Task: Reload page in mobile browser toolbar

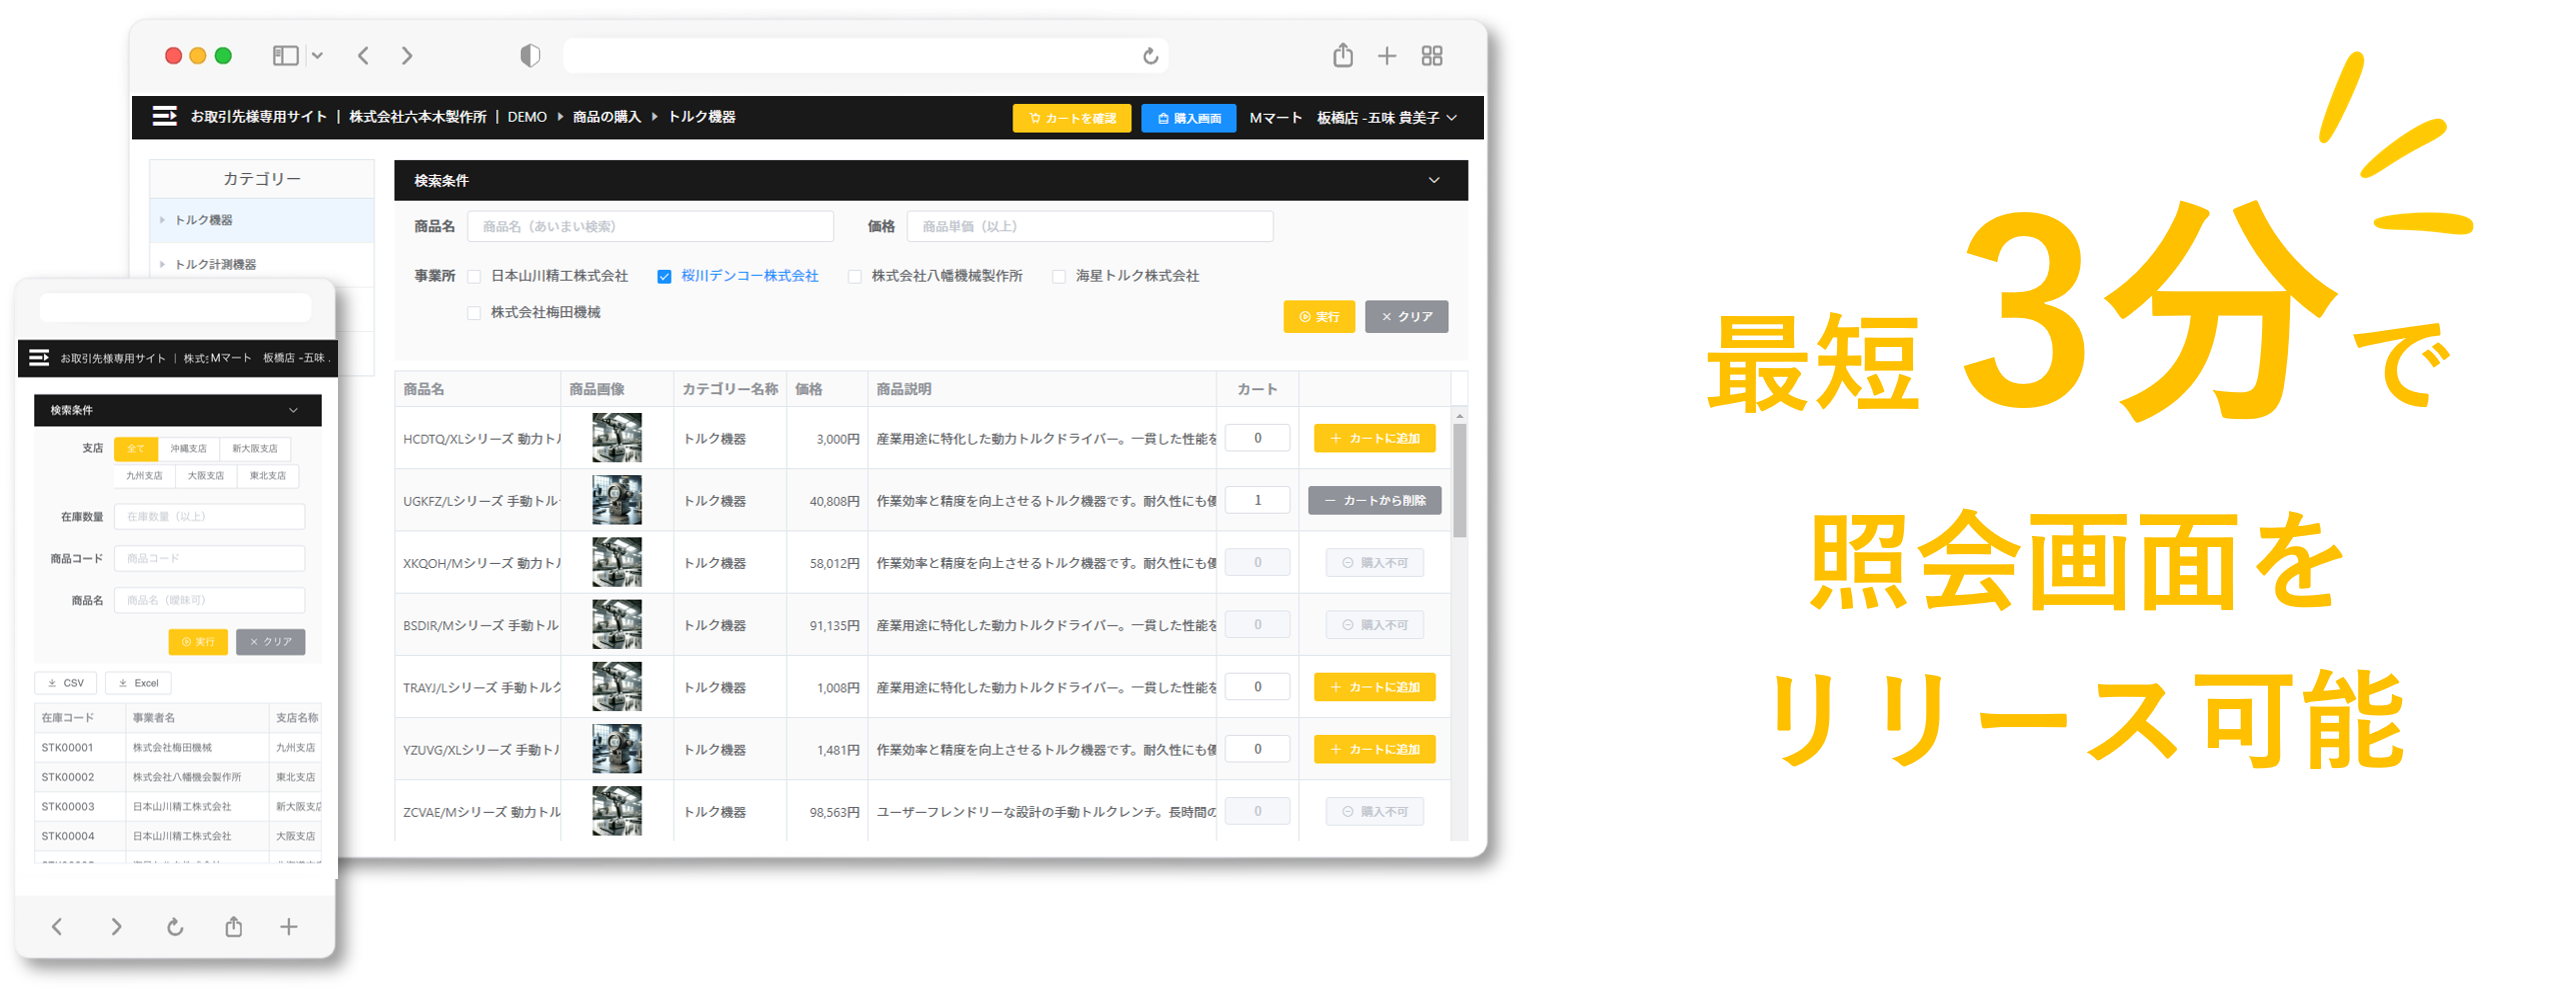Action: (x=175, y=927)
